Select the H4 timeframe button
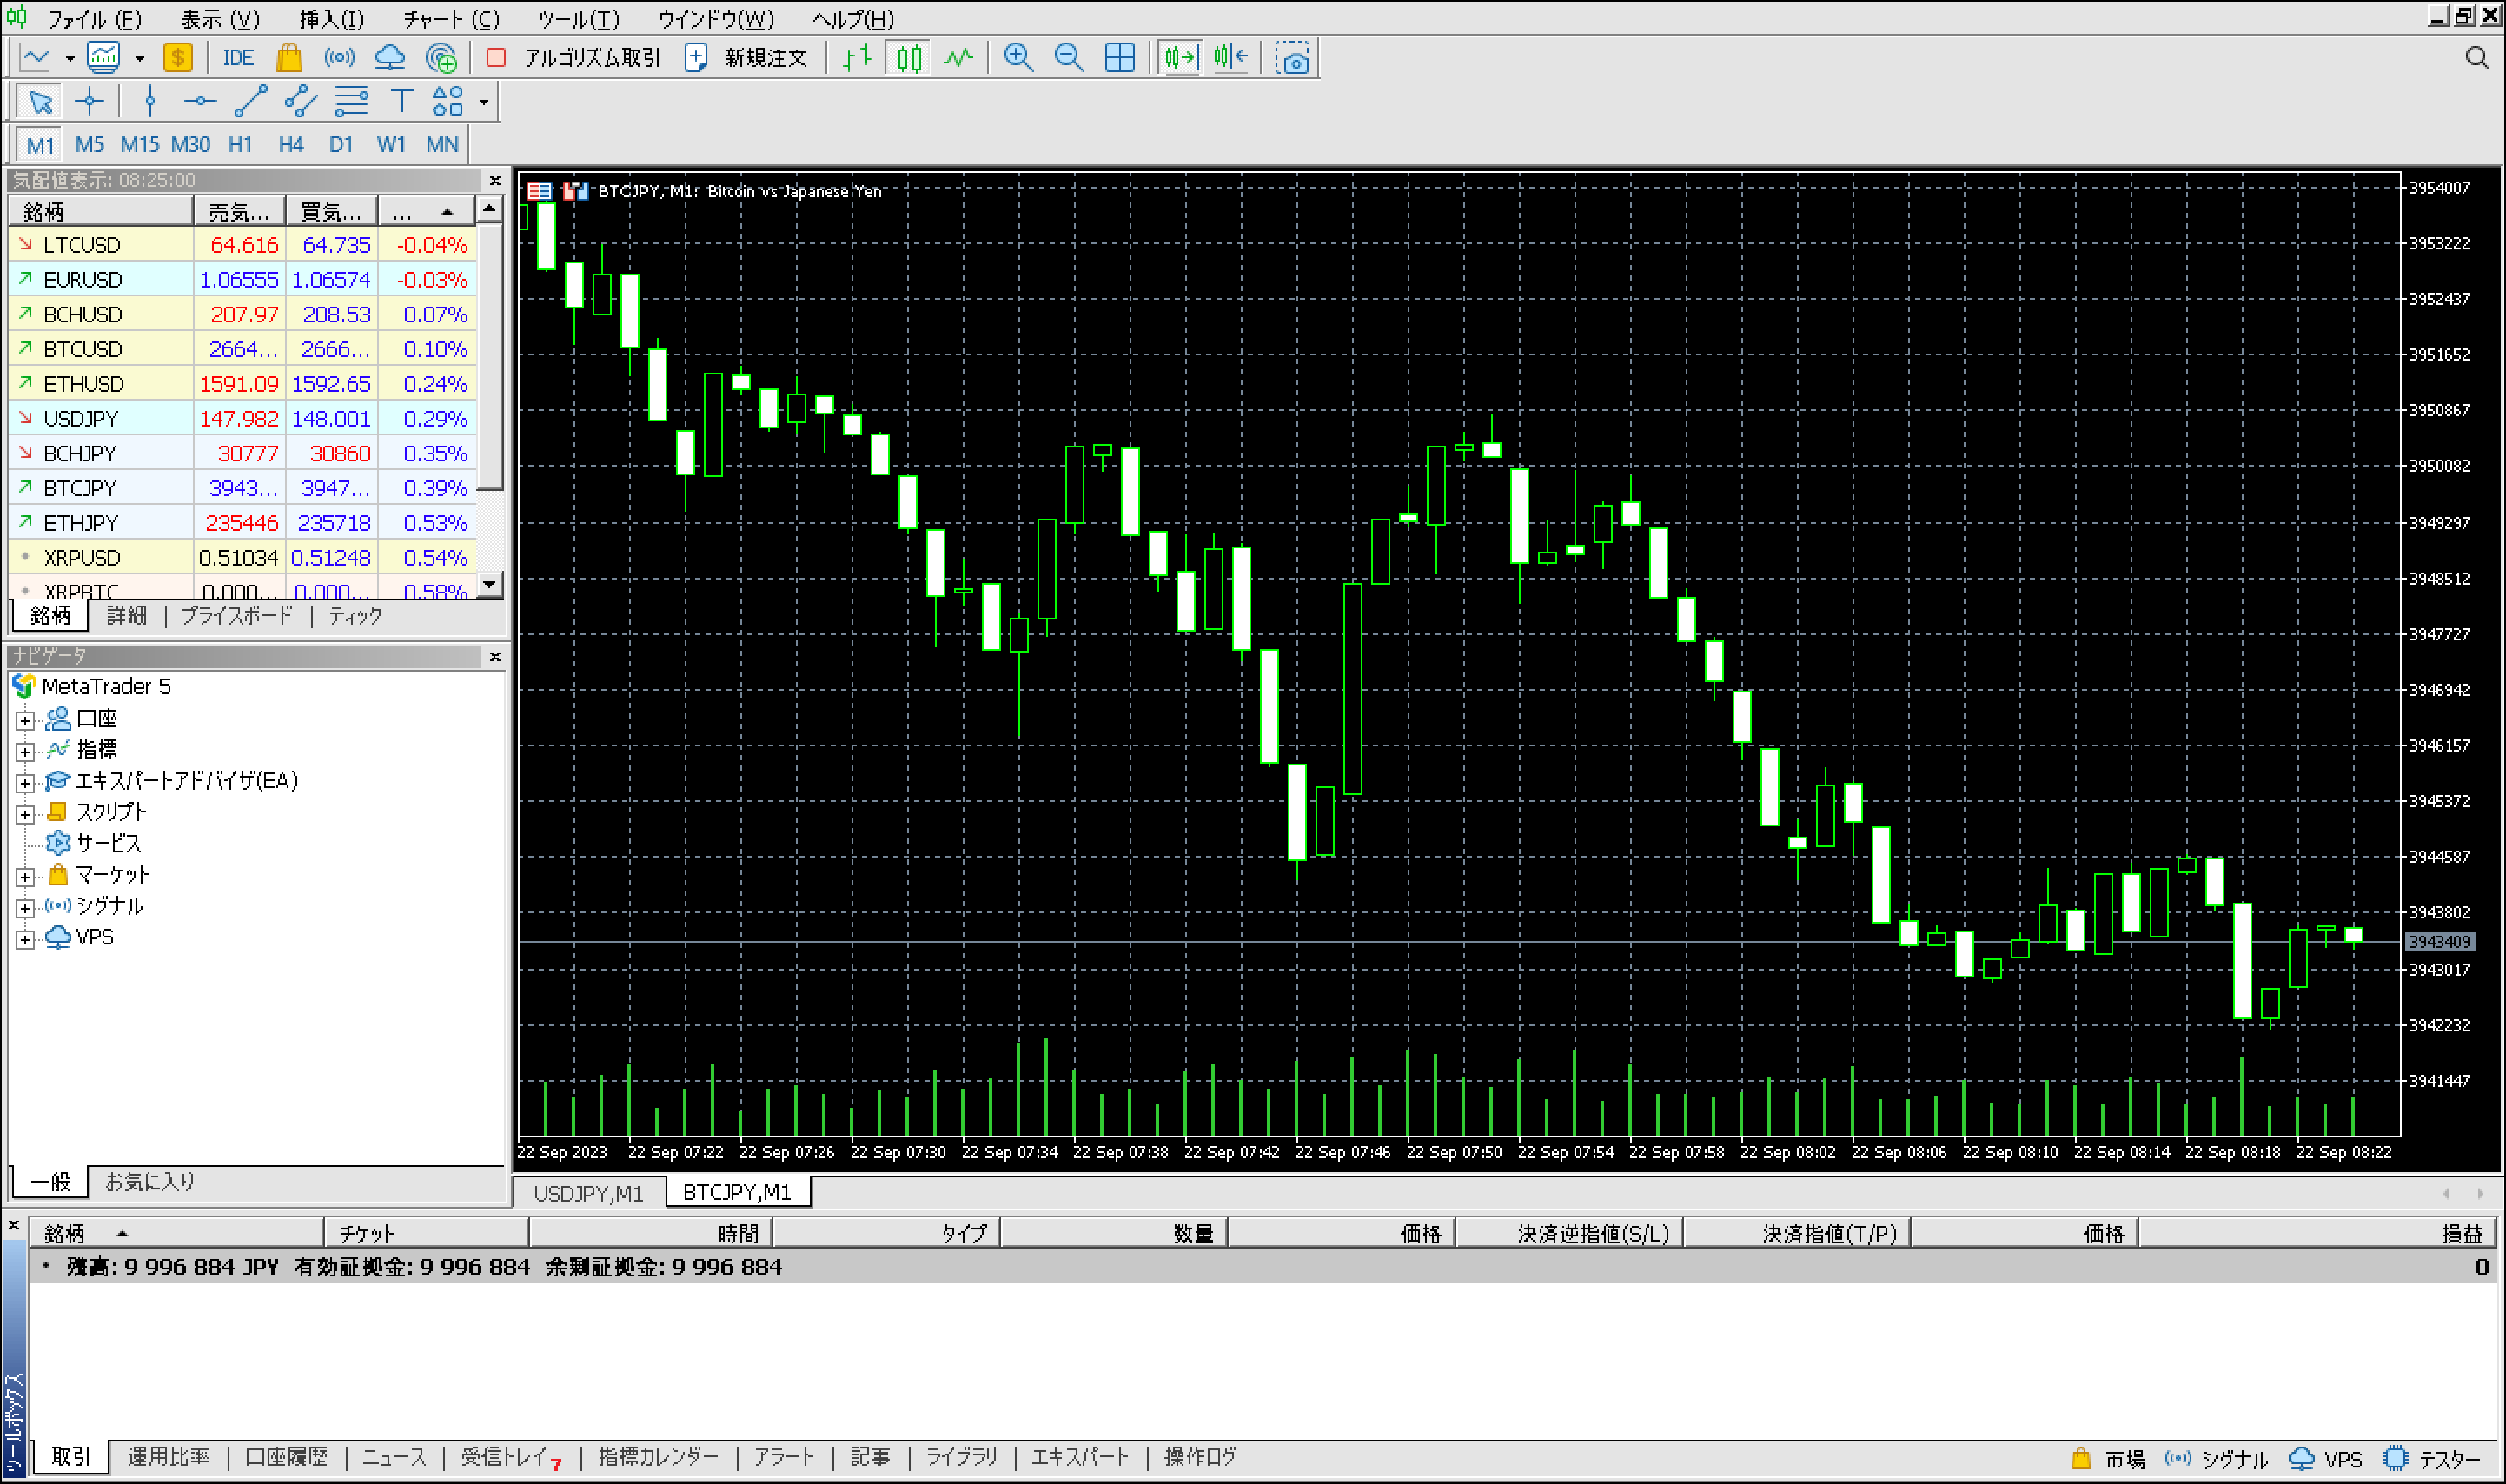Screen dimensions: 2506x1484 290,145
